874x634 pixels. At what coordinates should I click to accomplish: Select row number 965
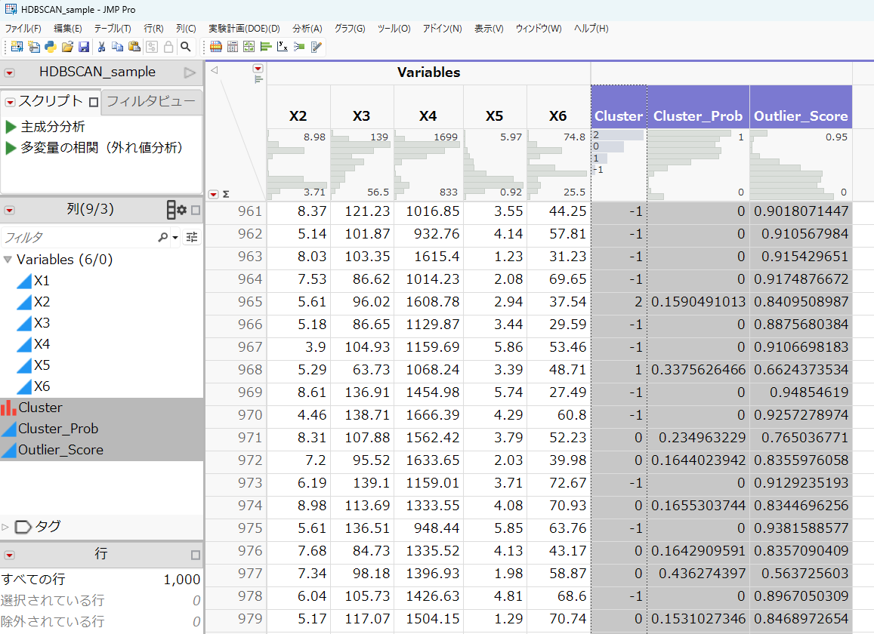click(x=249, y=302)
